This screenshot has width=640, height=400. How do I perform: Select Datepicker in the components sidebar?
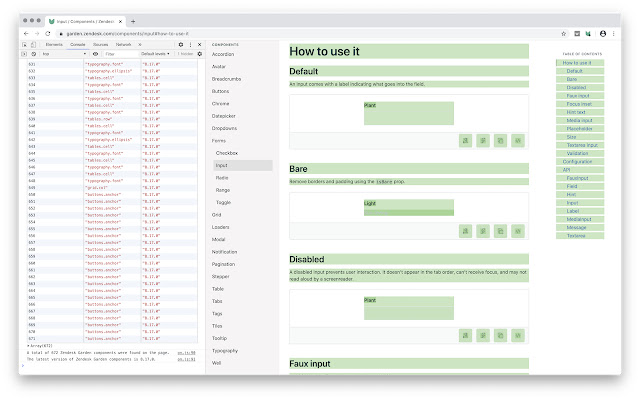coord(225,115)
